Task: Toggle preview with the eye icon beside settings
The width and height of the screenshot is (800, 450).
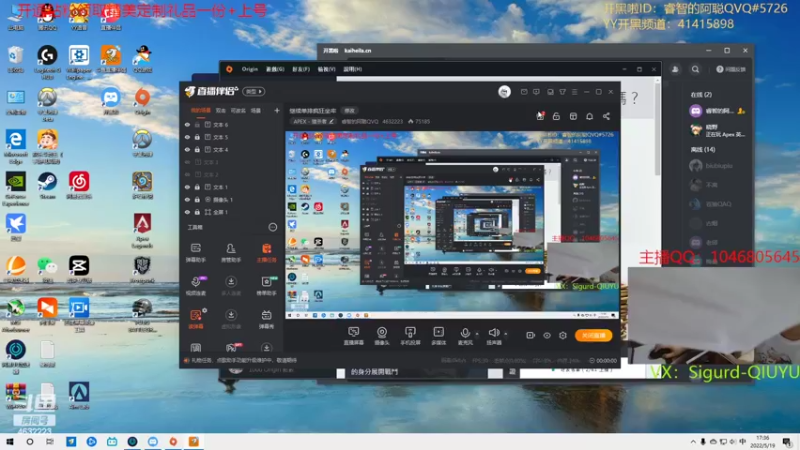Action: click(x=546, y=335)
